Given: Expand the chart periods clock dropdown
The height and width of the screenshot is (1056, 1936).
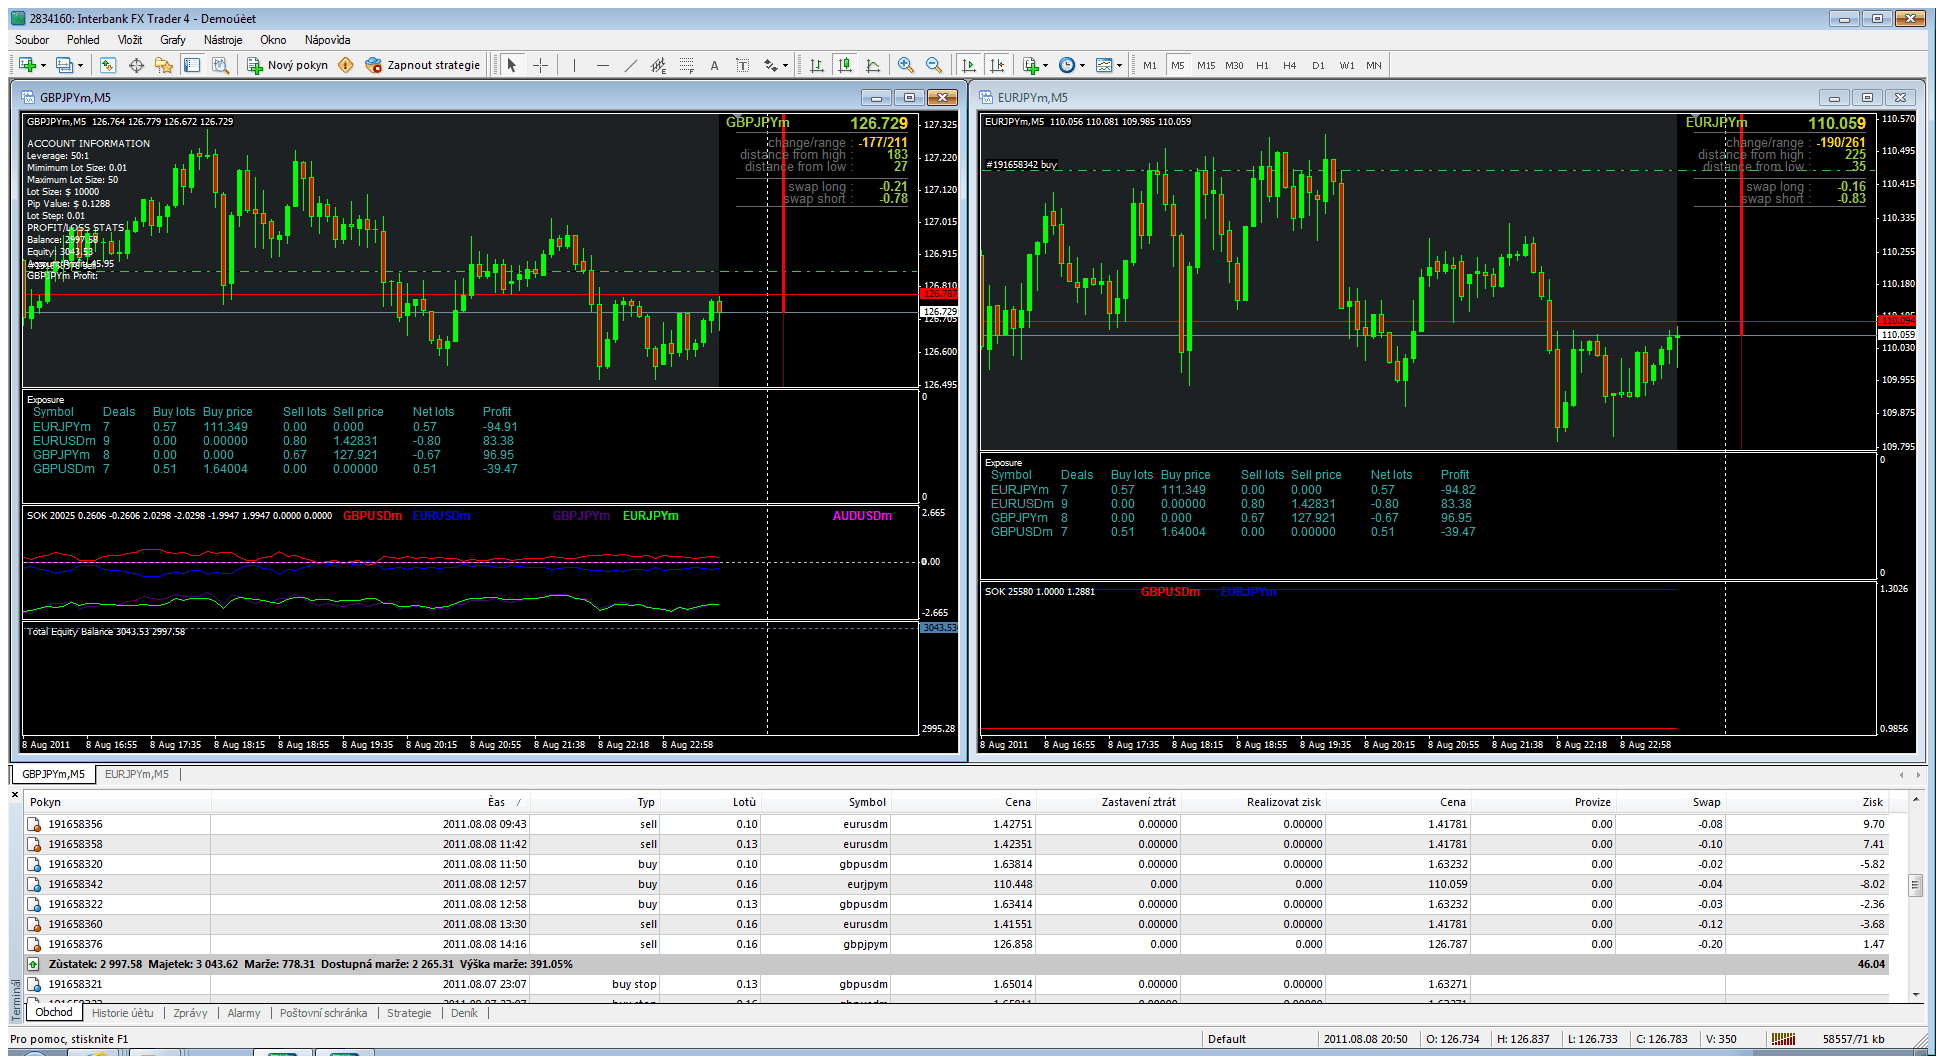Looking at the screenshot, I should (1082, 66).
